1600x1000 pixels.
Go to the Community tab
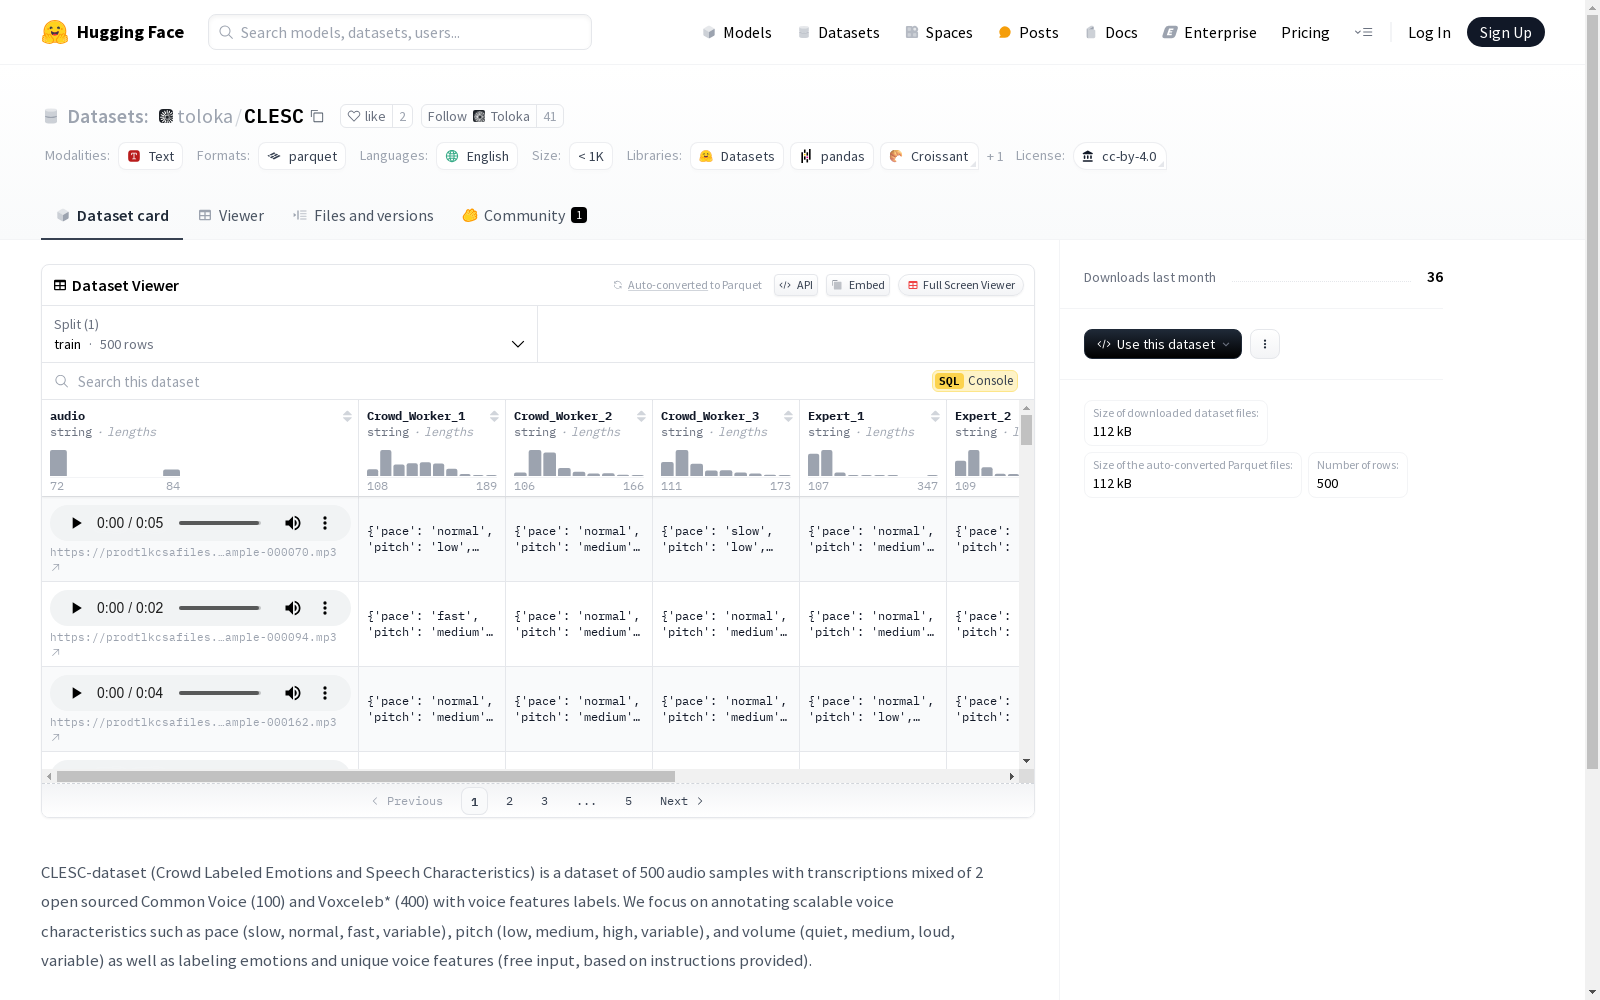[524, 216]
